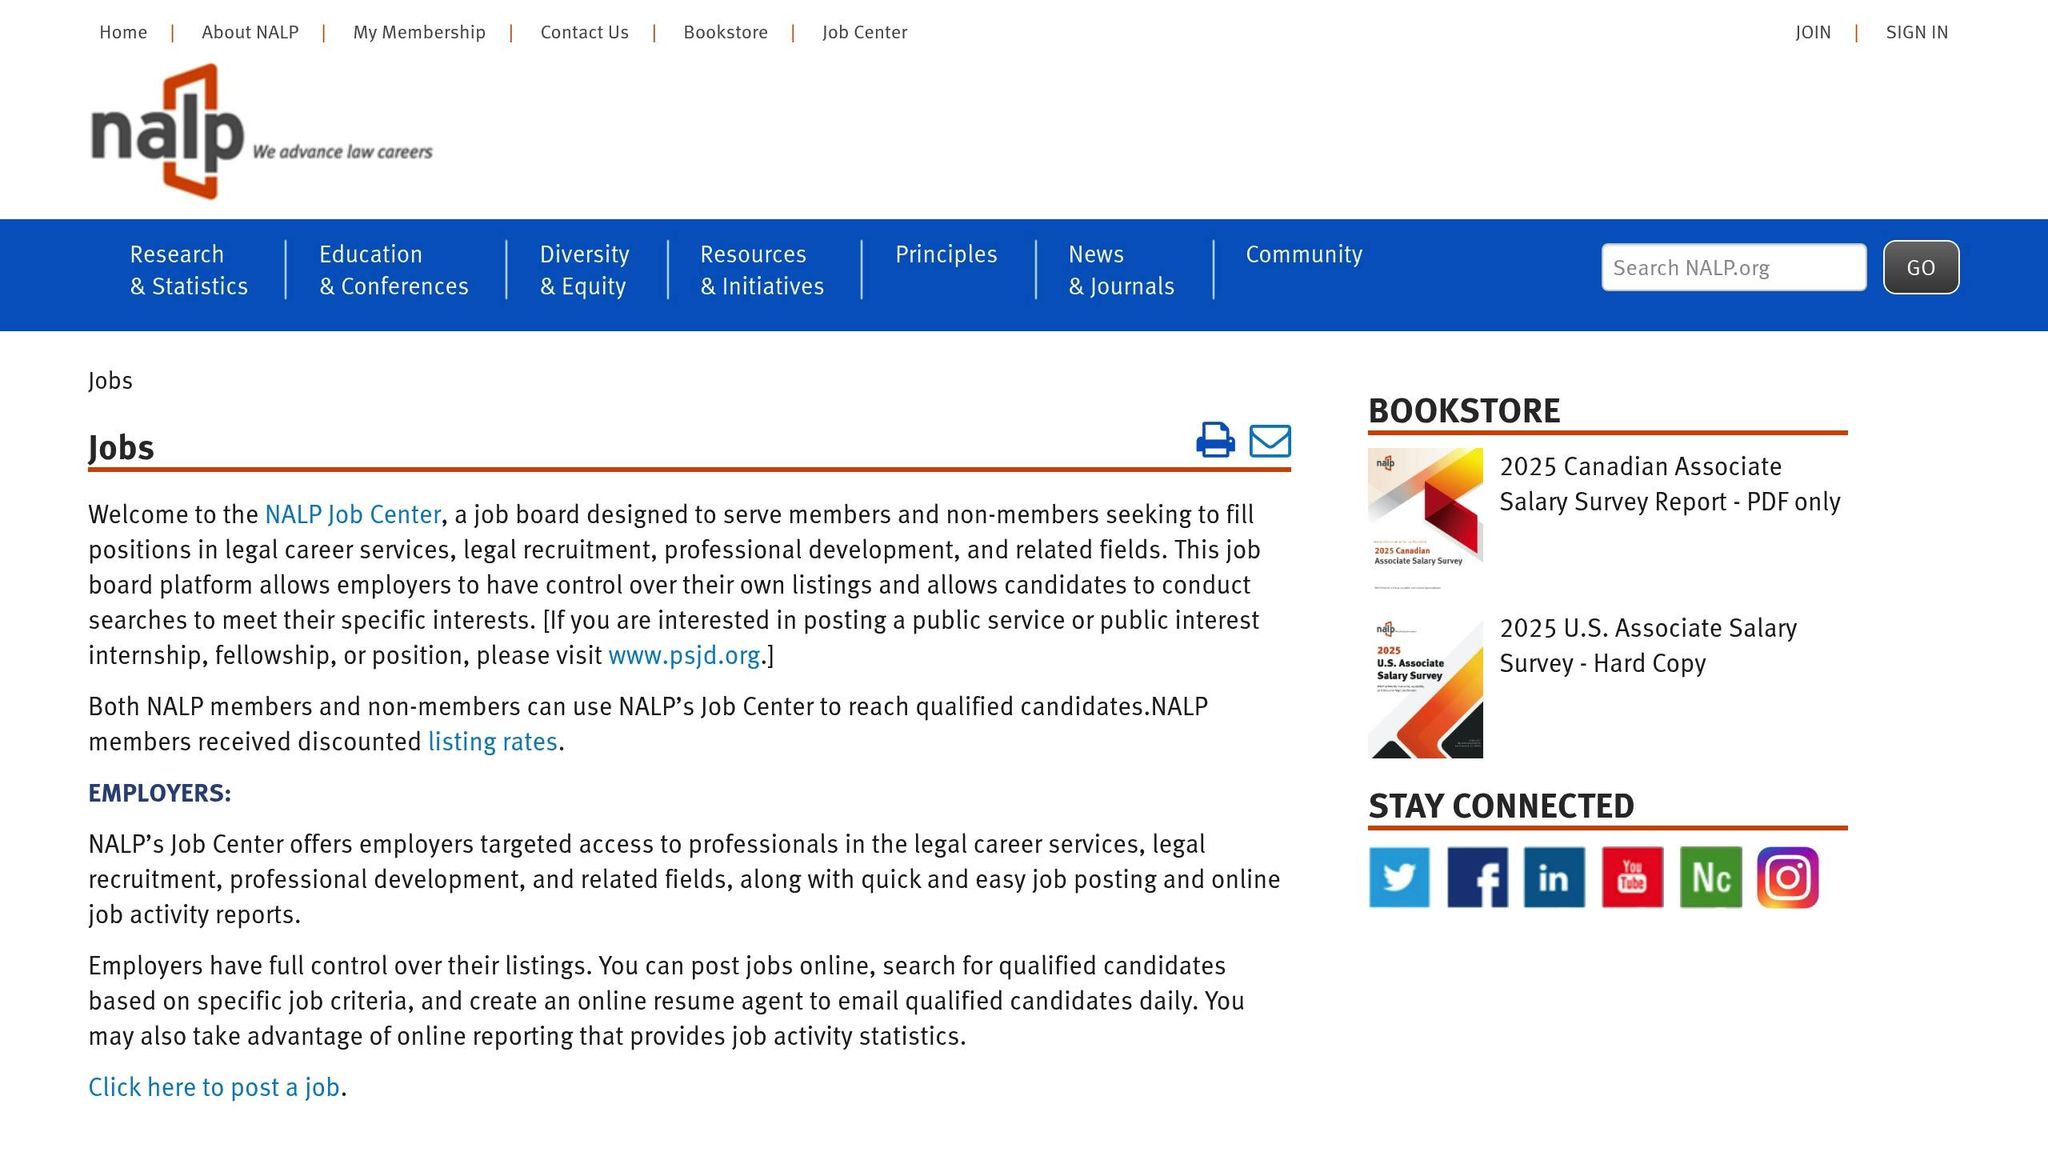
Task: Open the Instagram icon
Action: coord(1787,877)
